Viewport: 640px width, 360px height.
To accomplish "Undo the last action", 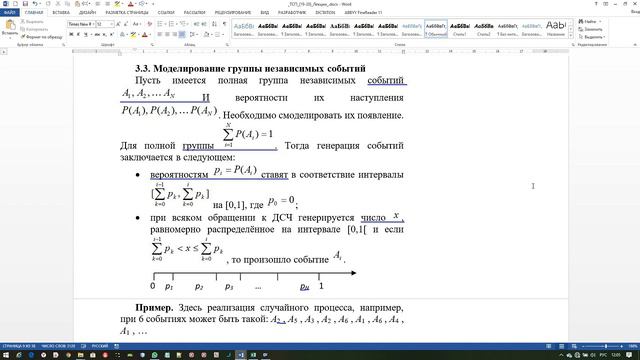I will pos(35,4).
